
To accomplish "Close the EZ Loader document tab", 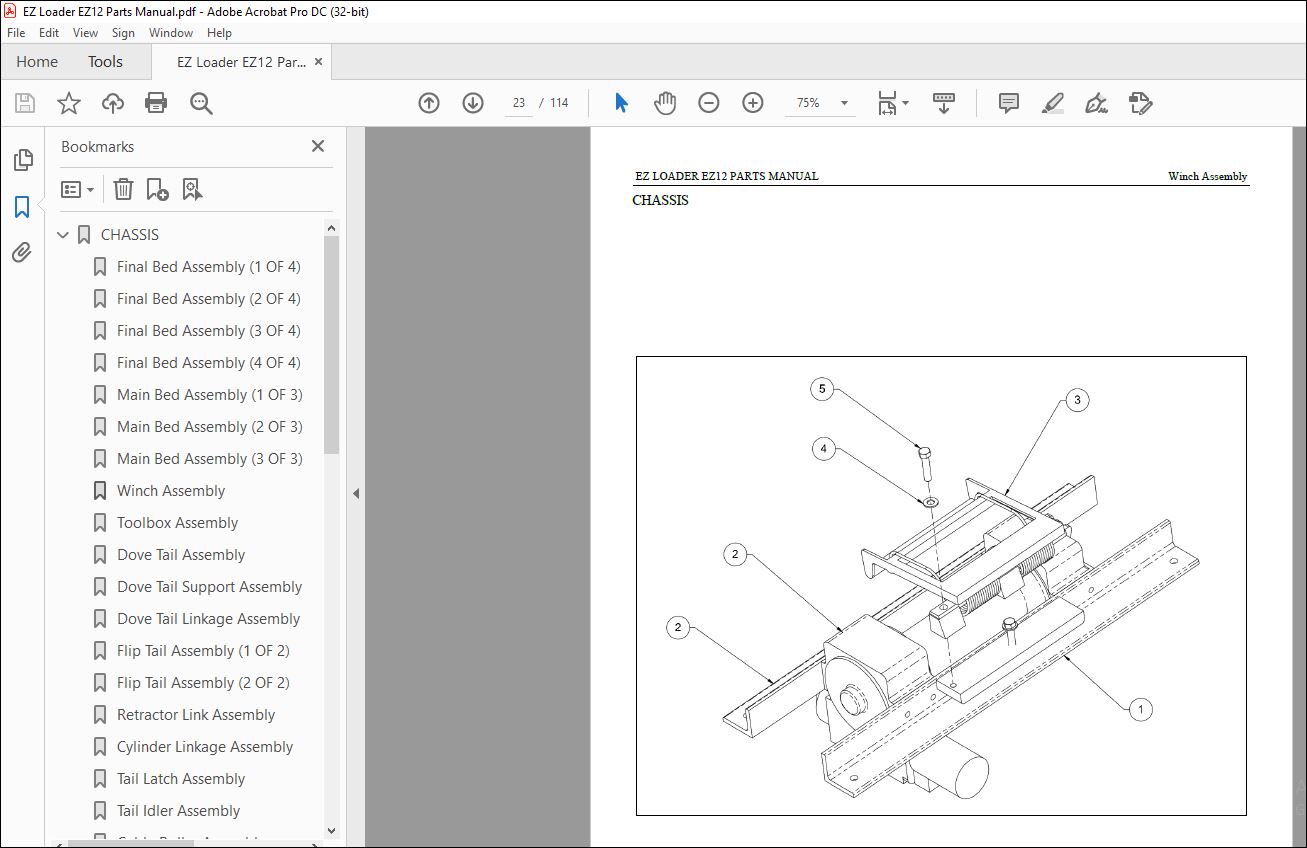I will pyautogui.click(x=319, y=62).
